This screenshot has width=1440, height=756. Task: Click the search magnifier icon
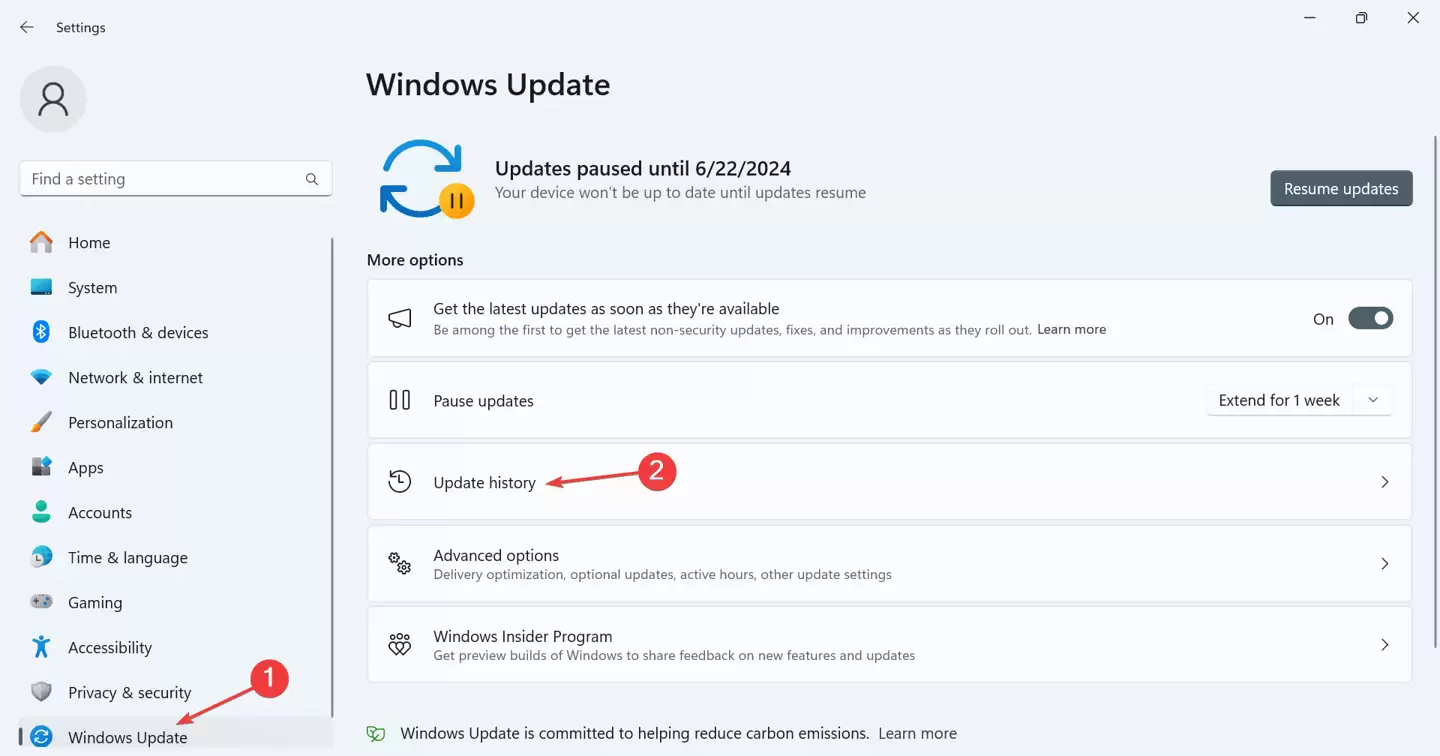[x=311, y=178]
